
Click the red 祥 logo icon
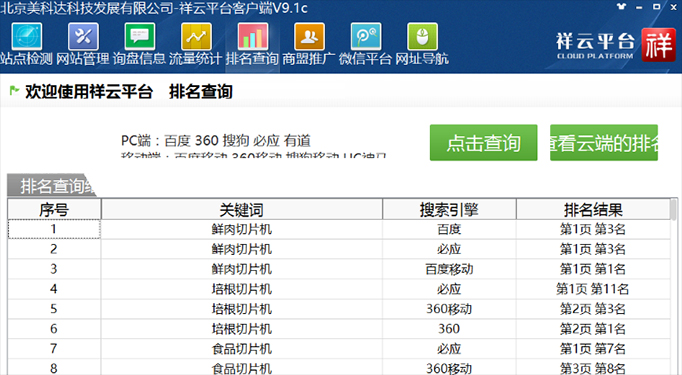pyautogui.click(x=659, y=45)
